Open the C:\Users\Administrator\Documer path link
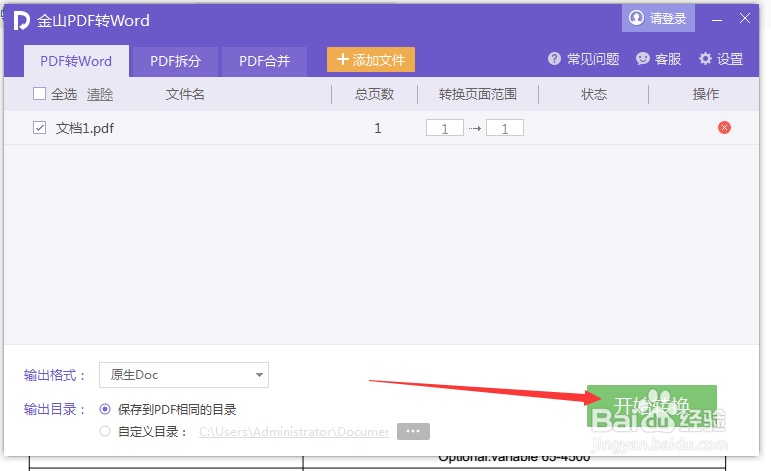Screen dimensions: 771x471 point(294,432)
